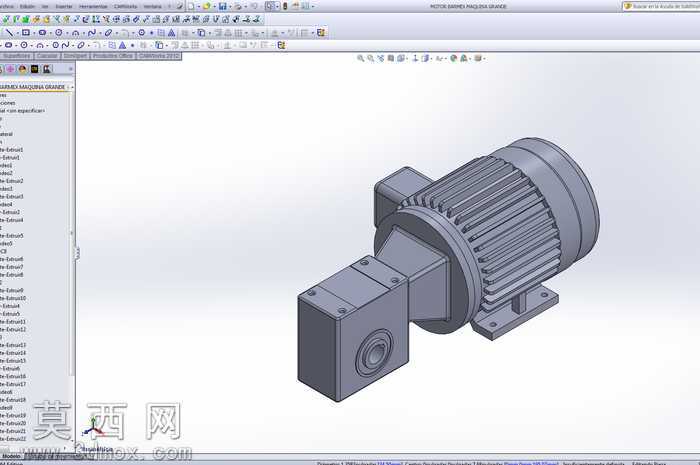This screenshot has width=700, height=465.
Task: Select the Circle tool in lower sketch toolbar
Action: tap(24, 45)
